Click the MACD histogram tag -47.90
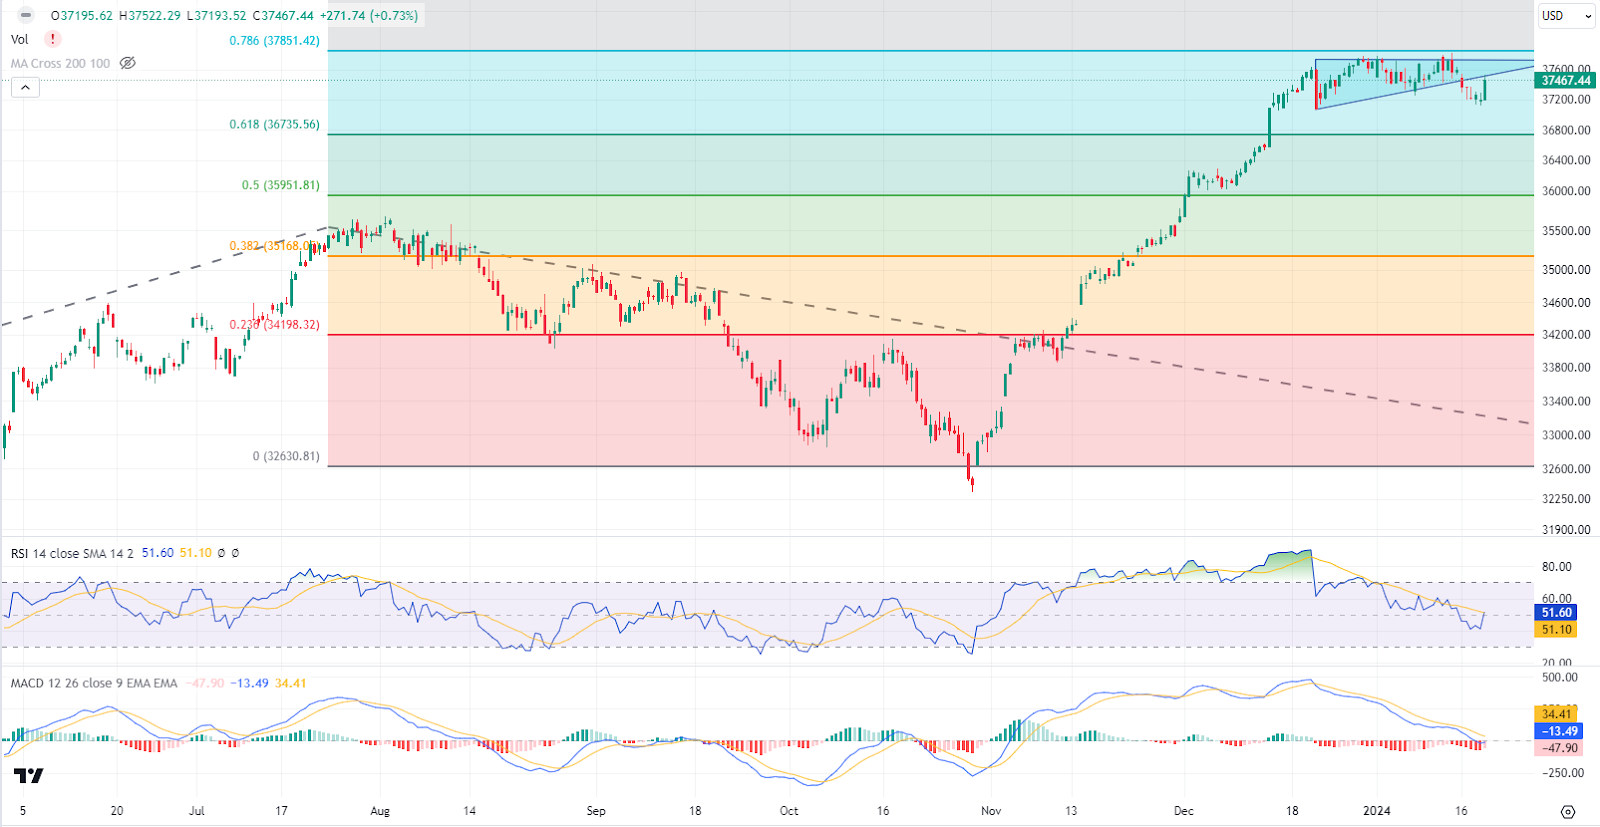1600x827 pixels. 1558,748
